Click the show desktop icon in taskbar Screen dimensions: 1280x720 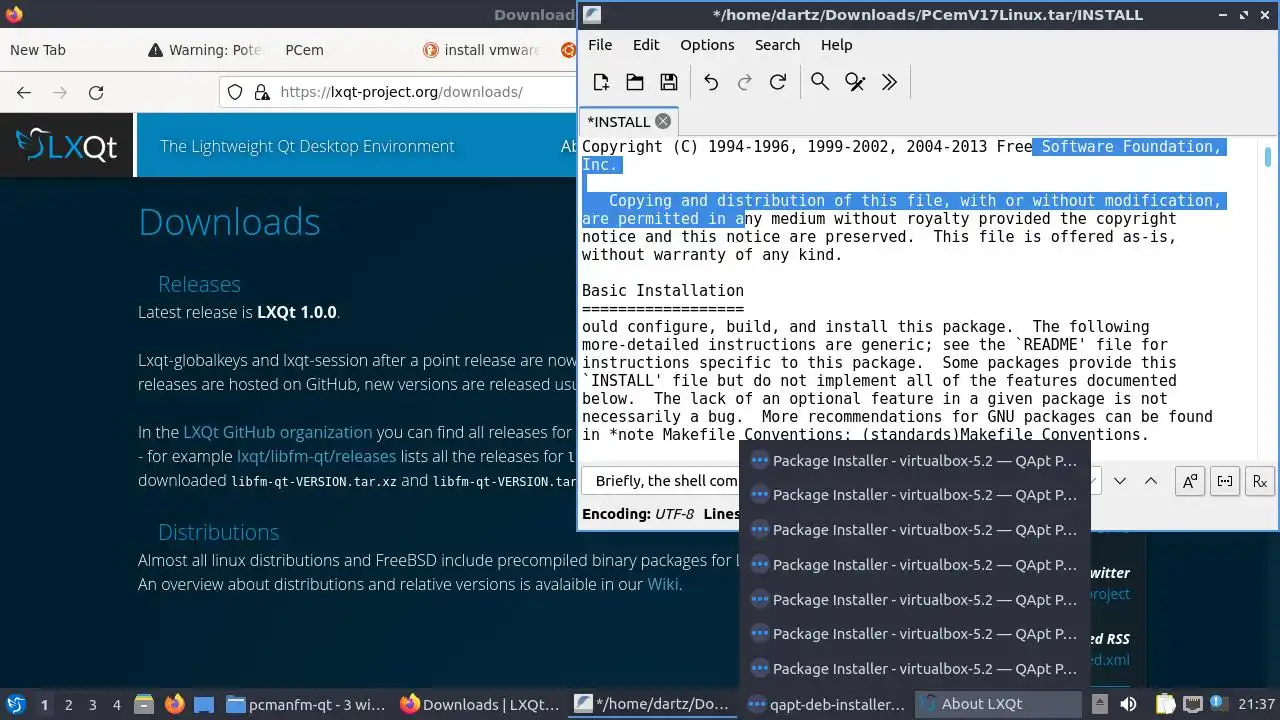204,704
